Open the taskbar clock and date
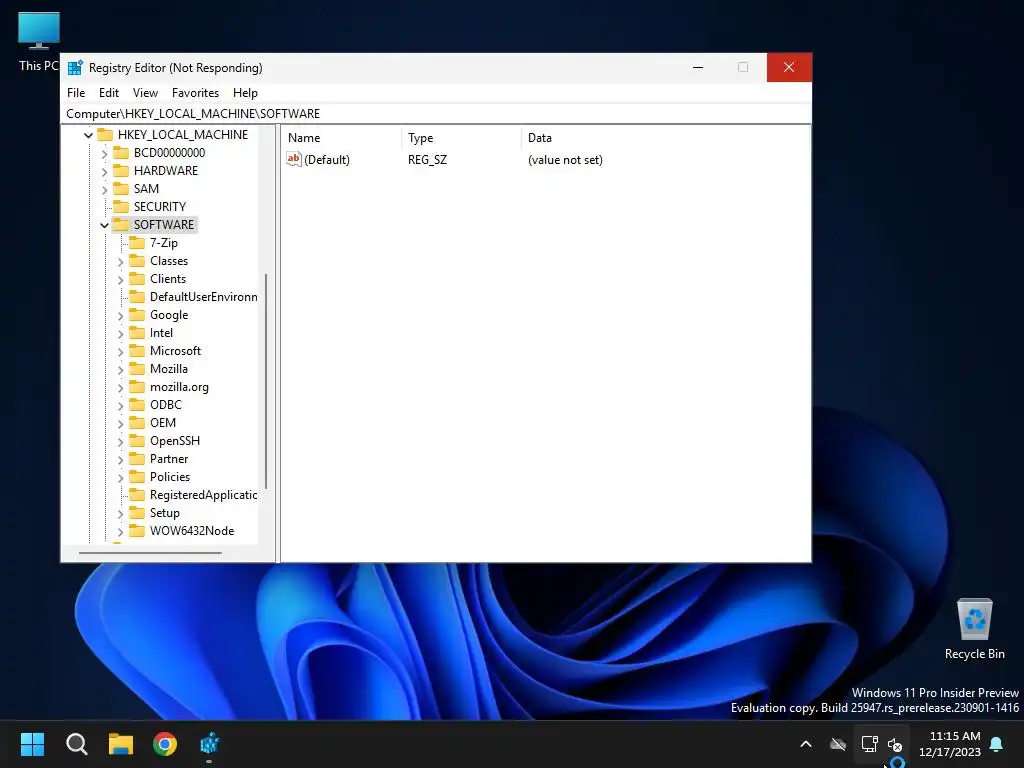This screenshot has height=768, width=1024. pos(950,744)
